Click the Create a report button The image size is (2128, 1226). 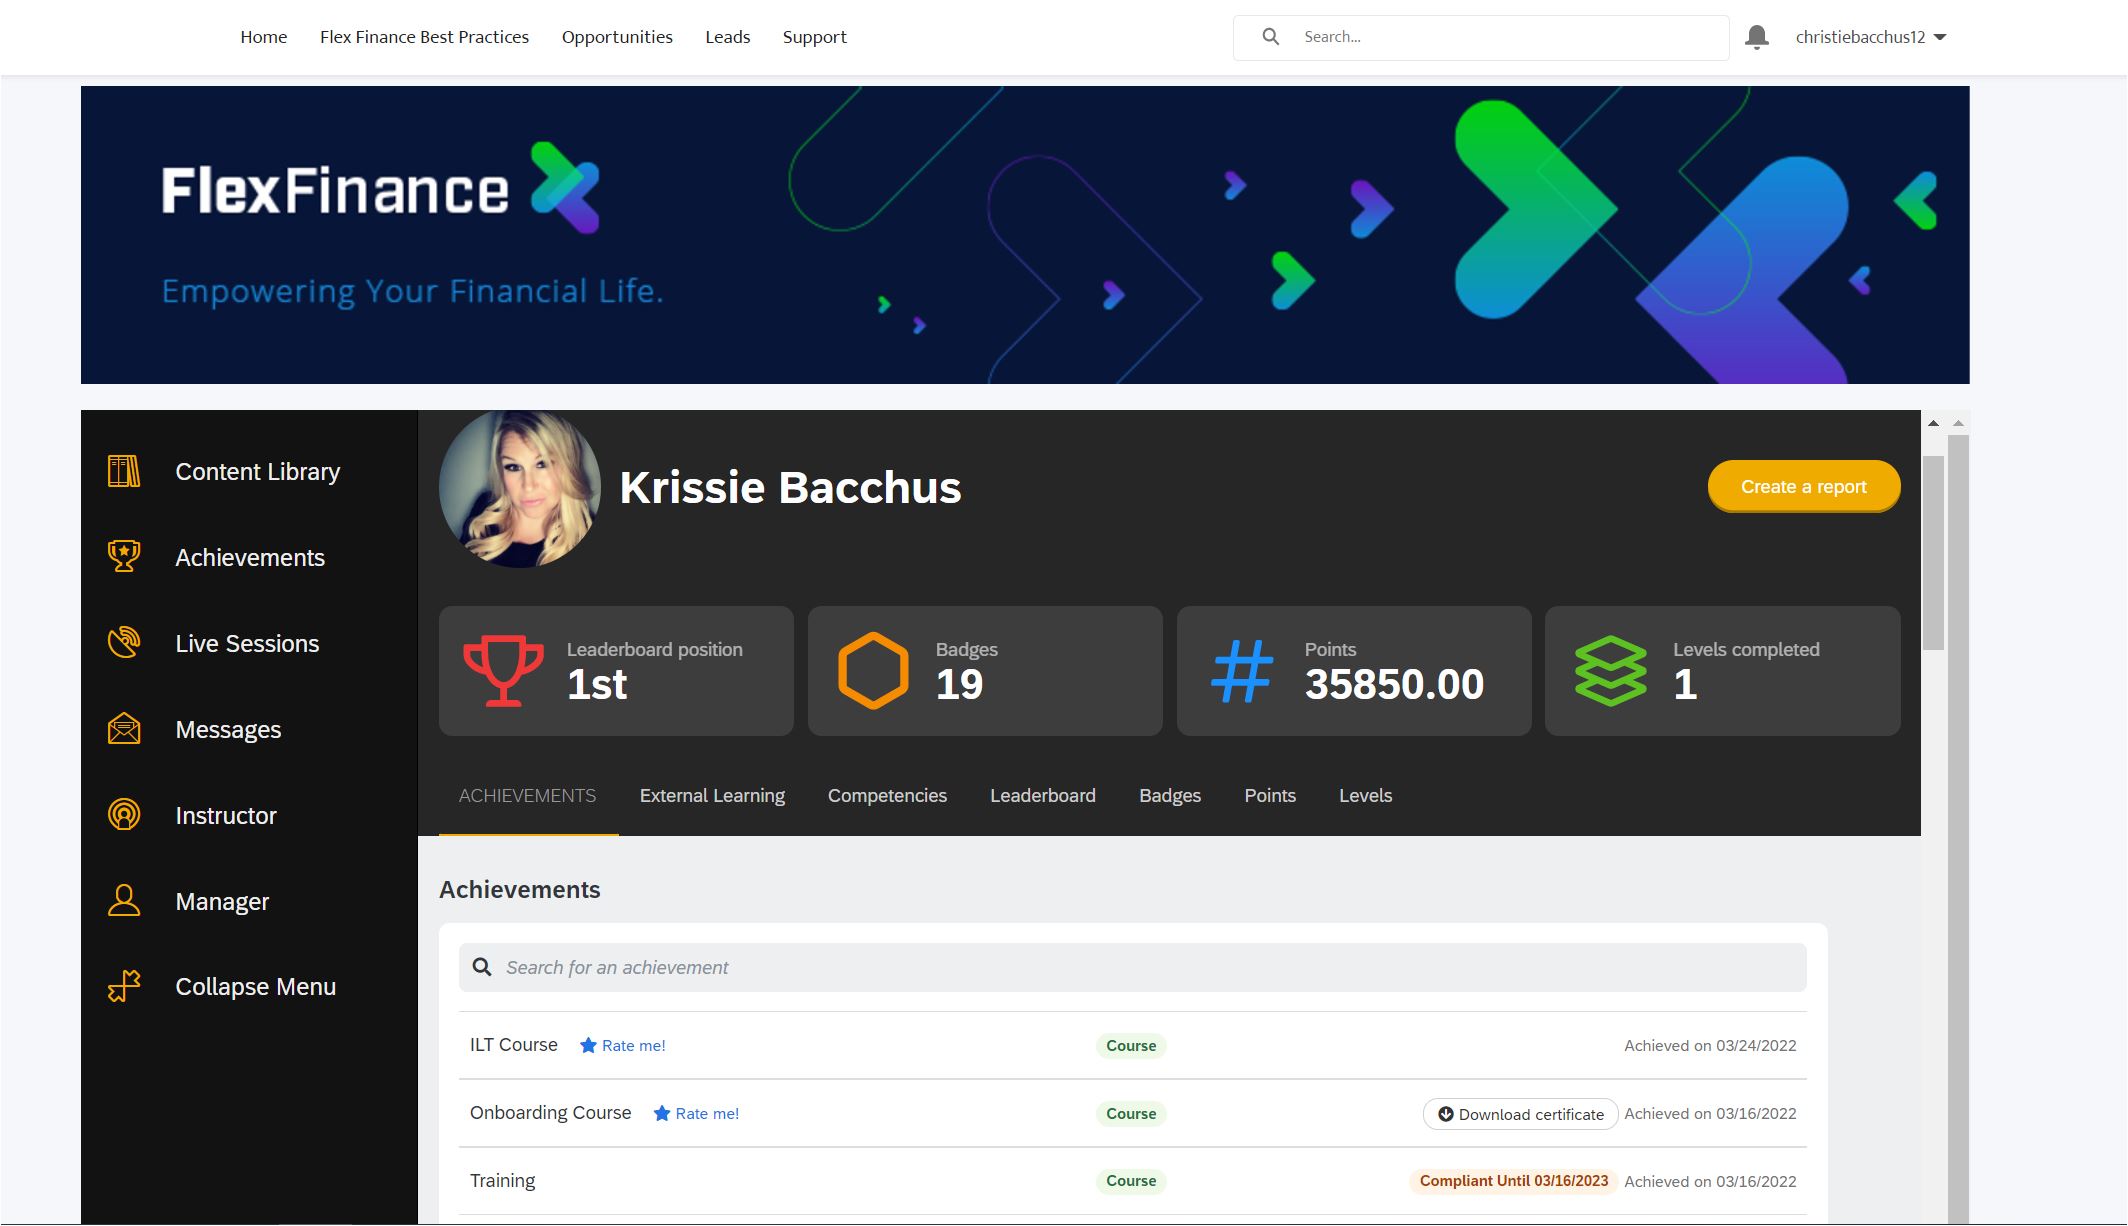(x=1803, y=486)
